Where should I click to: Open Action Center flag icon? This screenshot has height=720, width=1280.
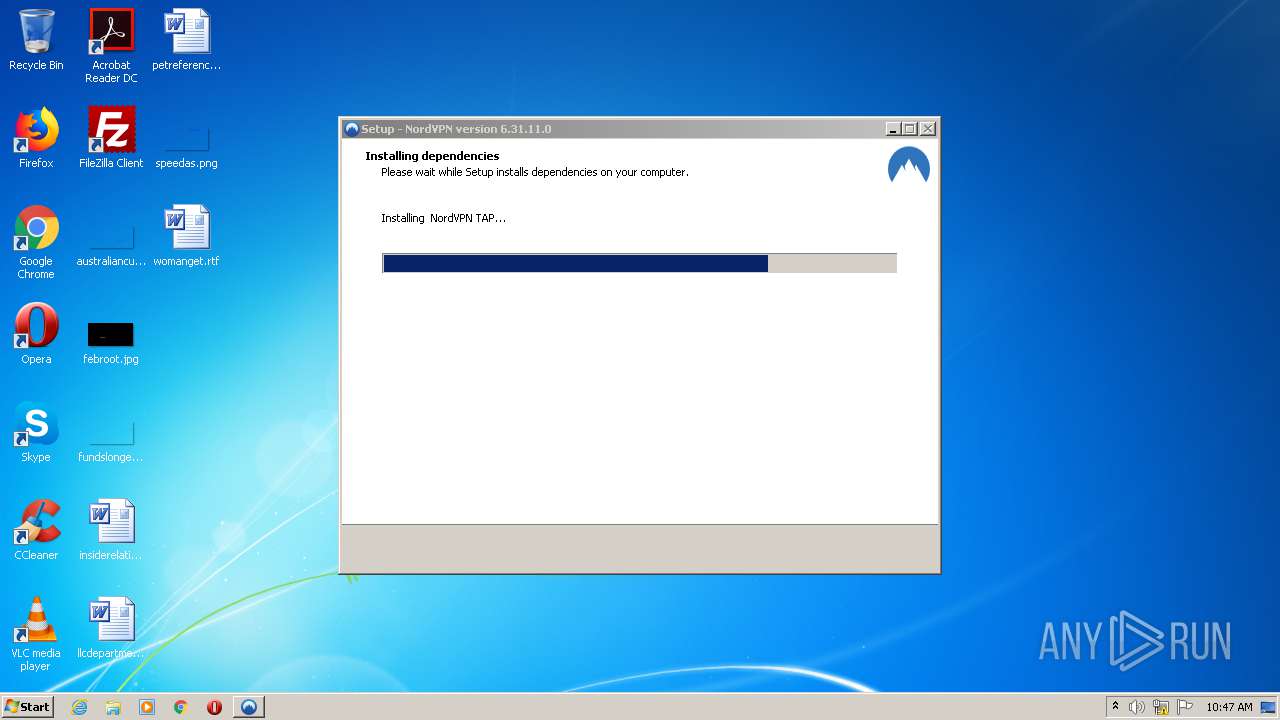(1185, 707)
